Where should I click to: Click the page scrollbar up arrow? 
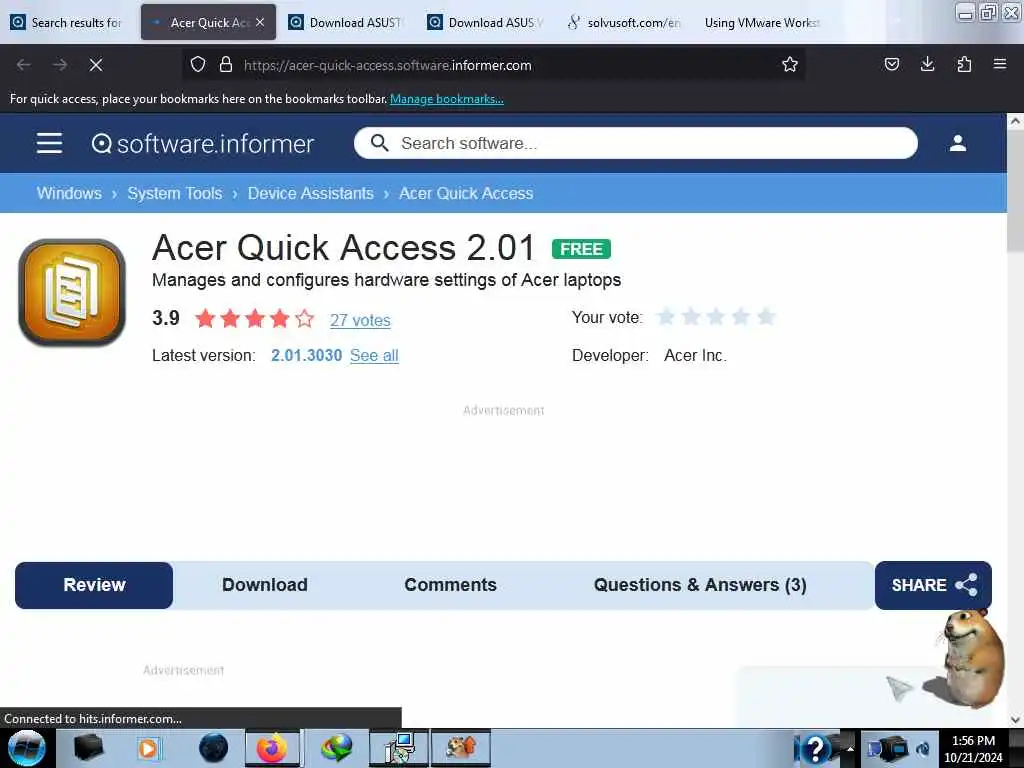(x=1015, y=121)
